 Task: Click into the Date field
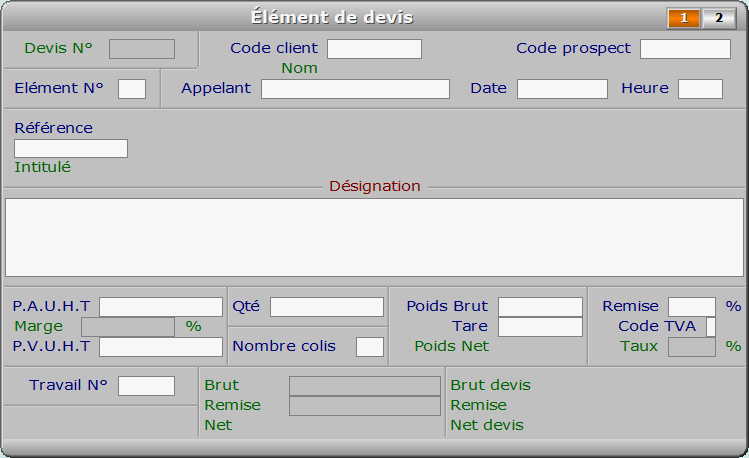pos(562,89)
